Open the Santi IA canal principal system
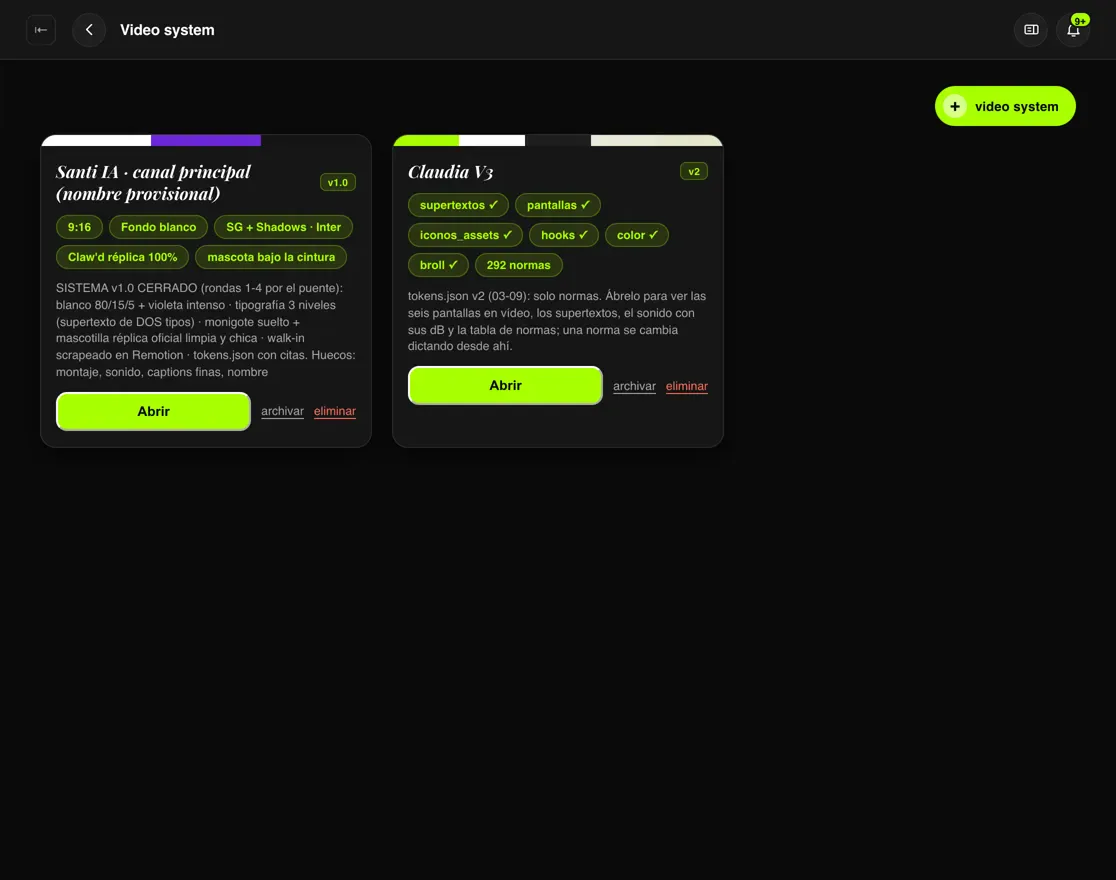Image resolution: width=1116 pixels, height=880 pixels. tap(153, 411)
